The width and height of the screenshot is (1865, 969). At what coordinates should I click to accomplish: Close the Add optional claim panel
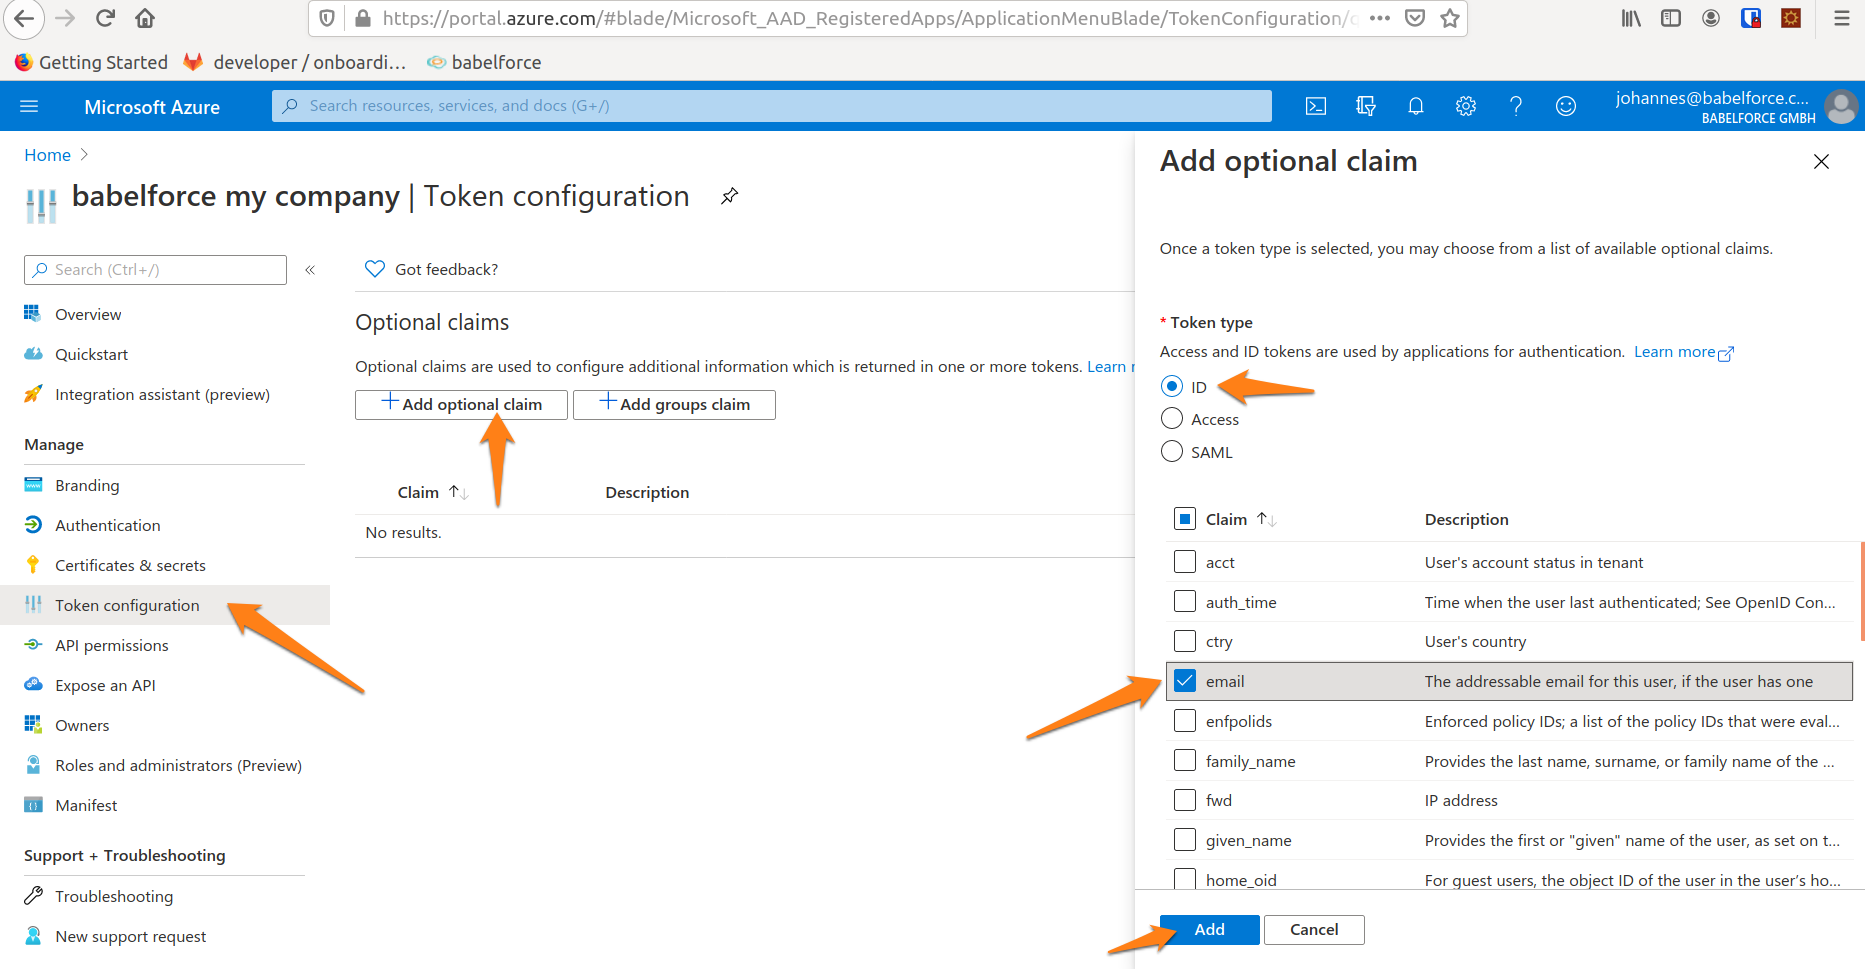coord(1821,162)
